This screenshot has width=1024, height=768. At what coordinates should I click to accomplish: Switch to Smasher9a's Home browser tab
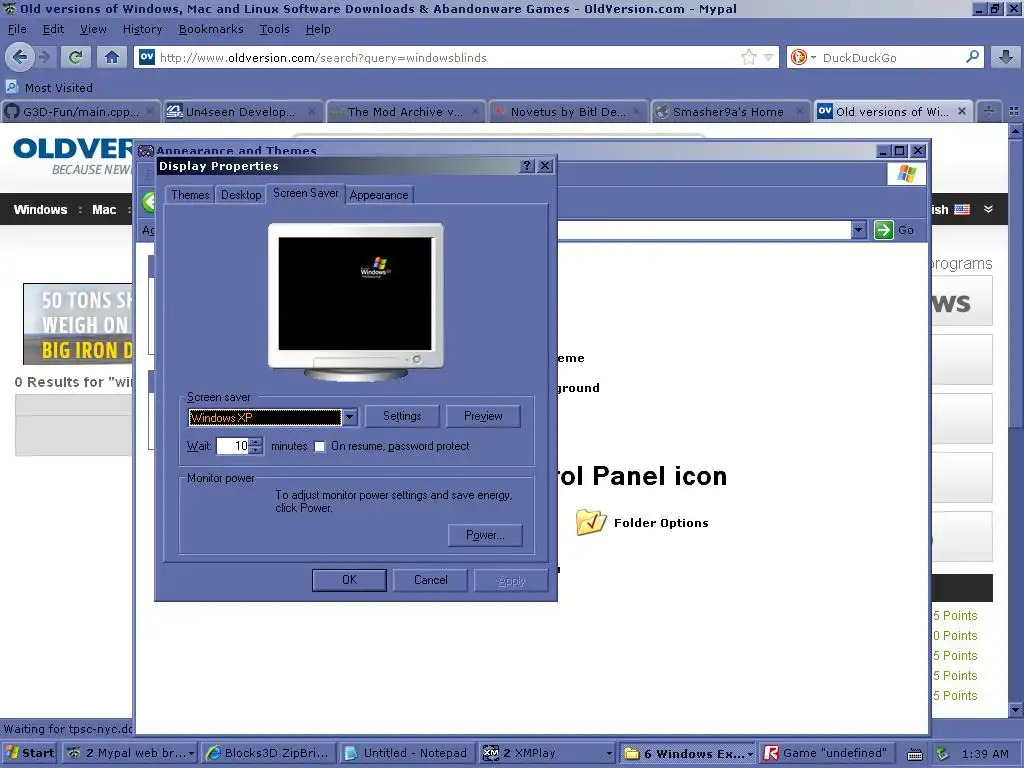coord(730,112)
